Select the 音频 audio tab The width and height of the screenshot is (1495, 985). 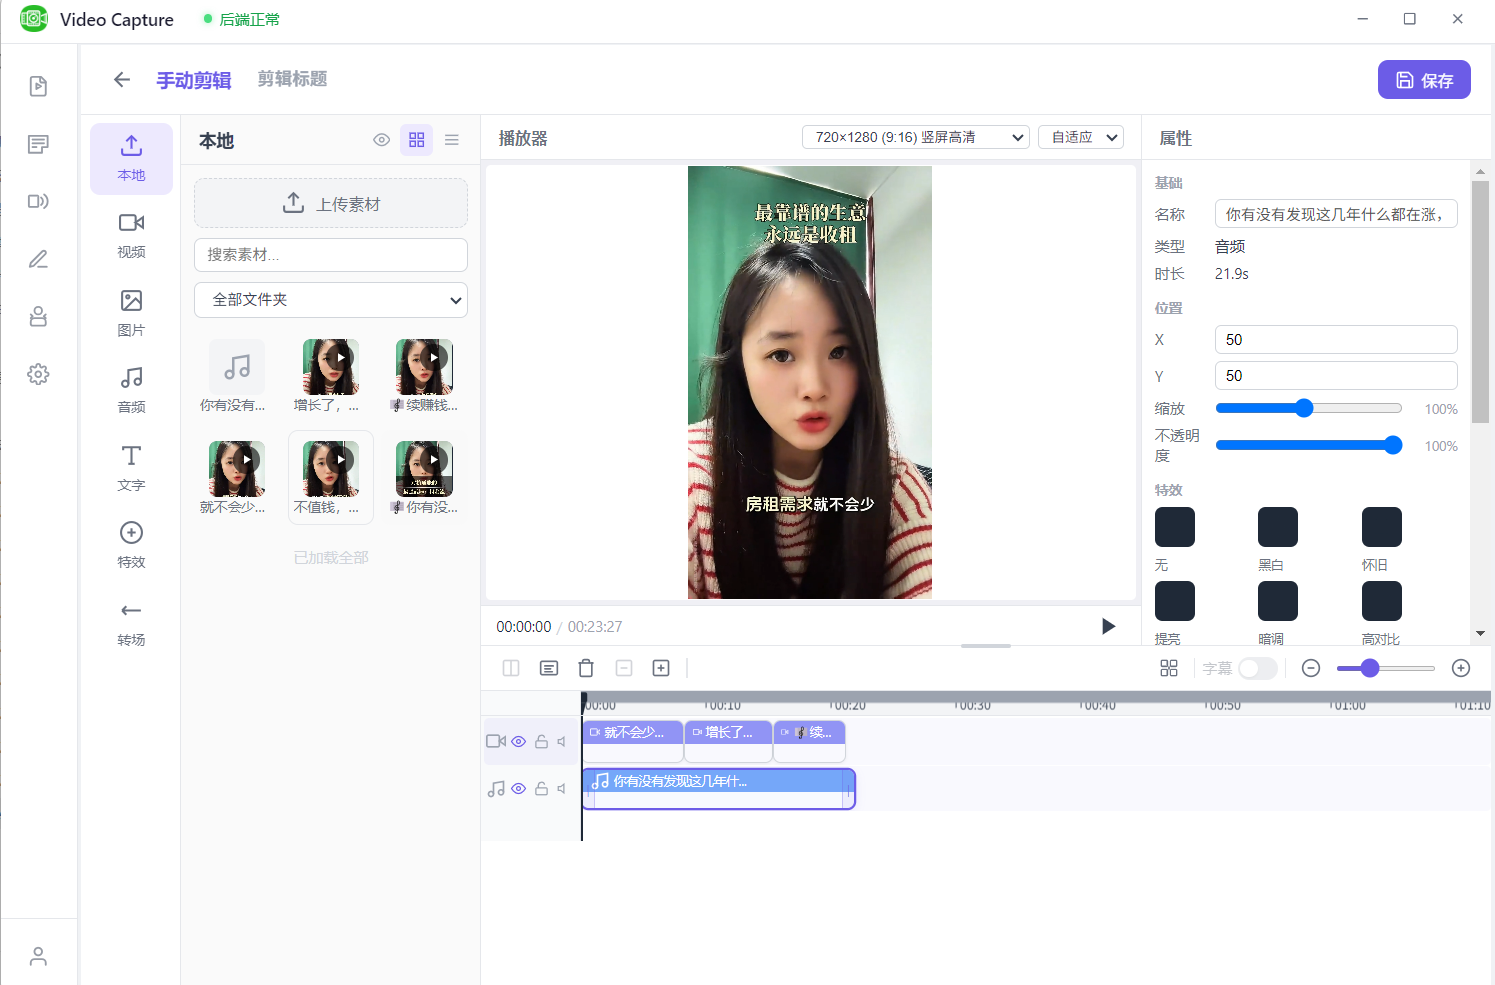[131, 391]
